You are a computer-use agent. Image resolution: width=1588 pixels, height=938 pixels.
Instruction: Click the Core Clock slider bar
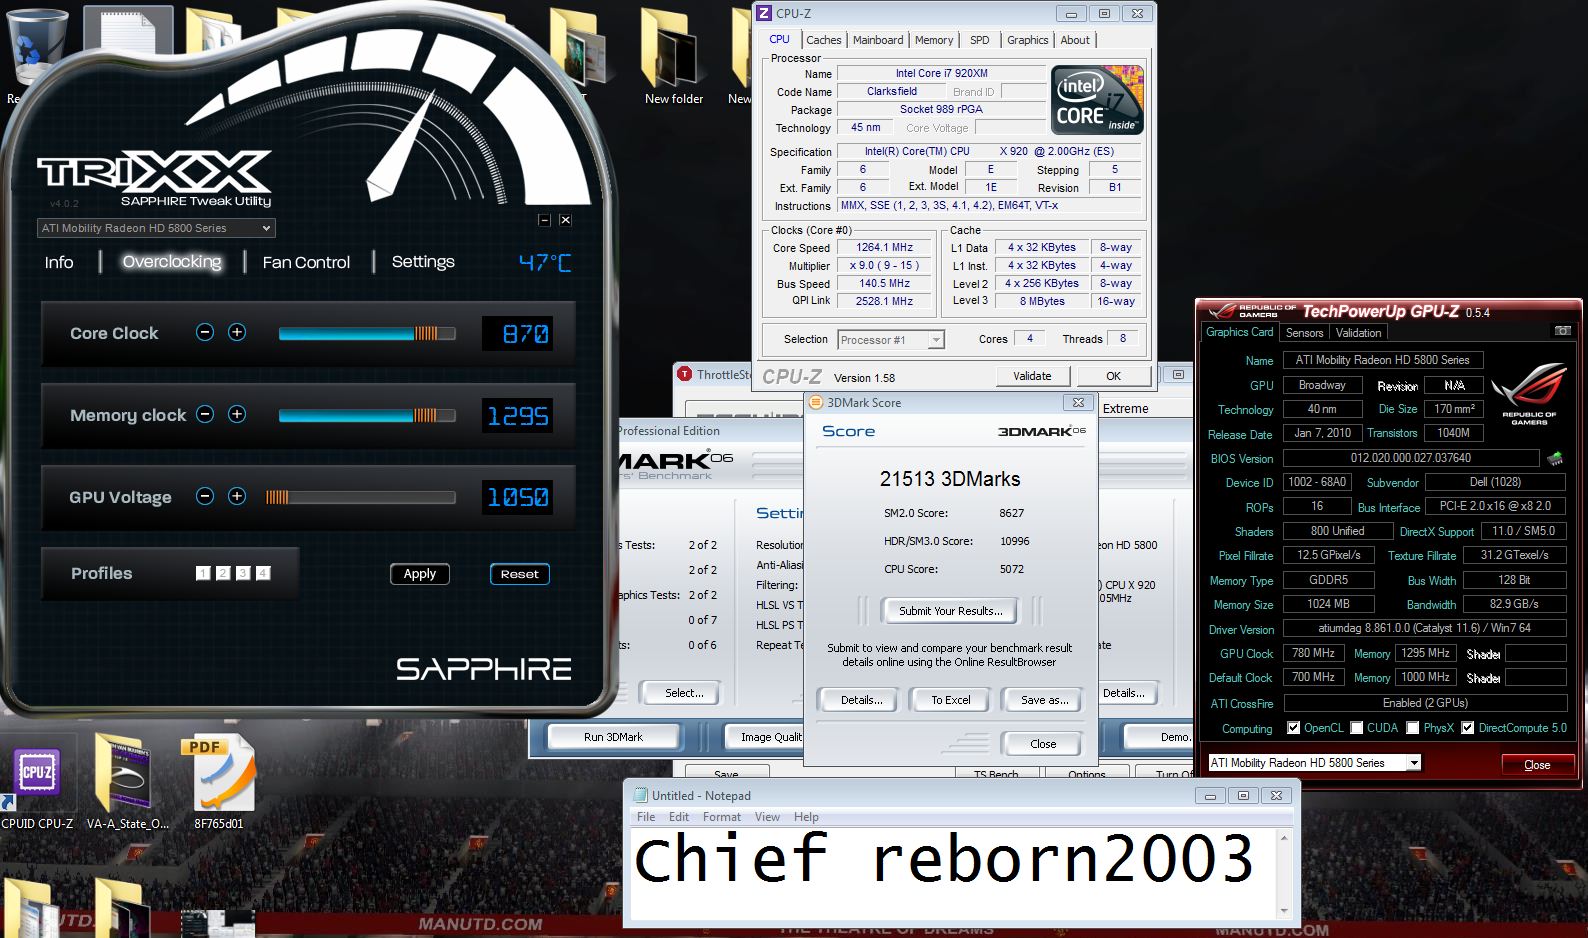367,333
